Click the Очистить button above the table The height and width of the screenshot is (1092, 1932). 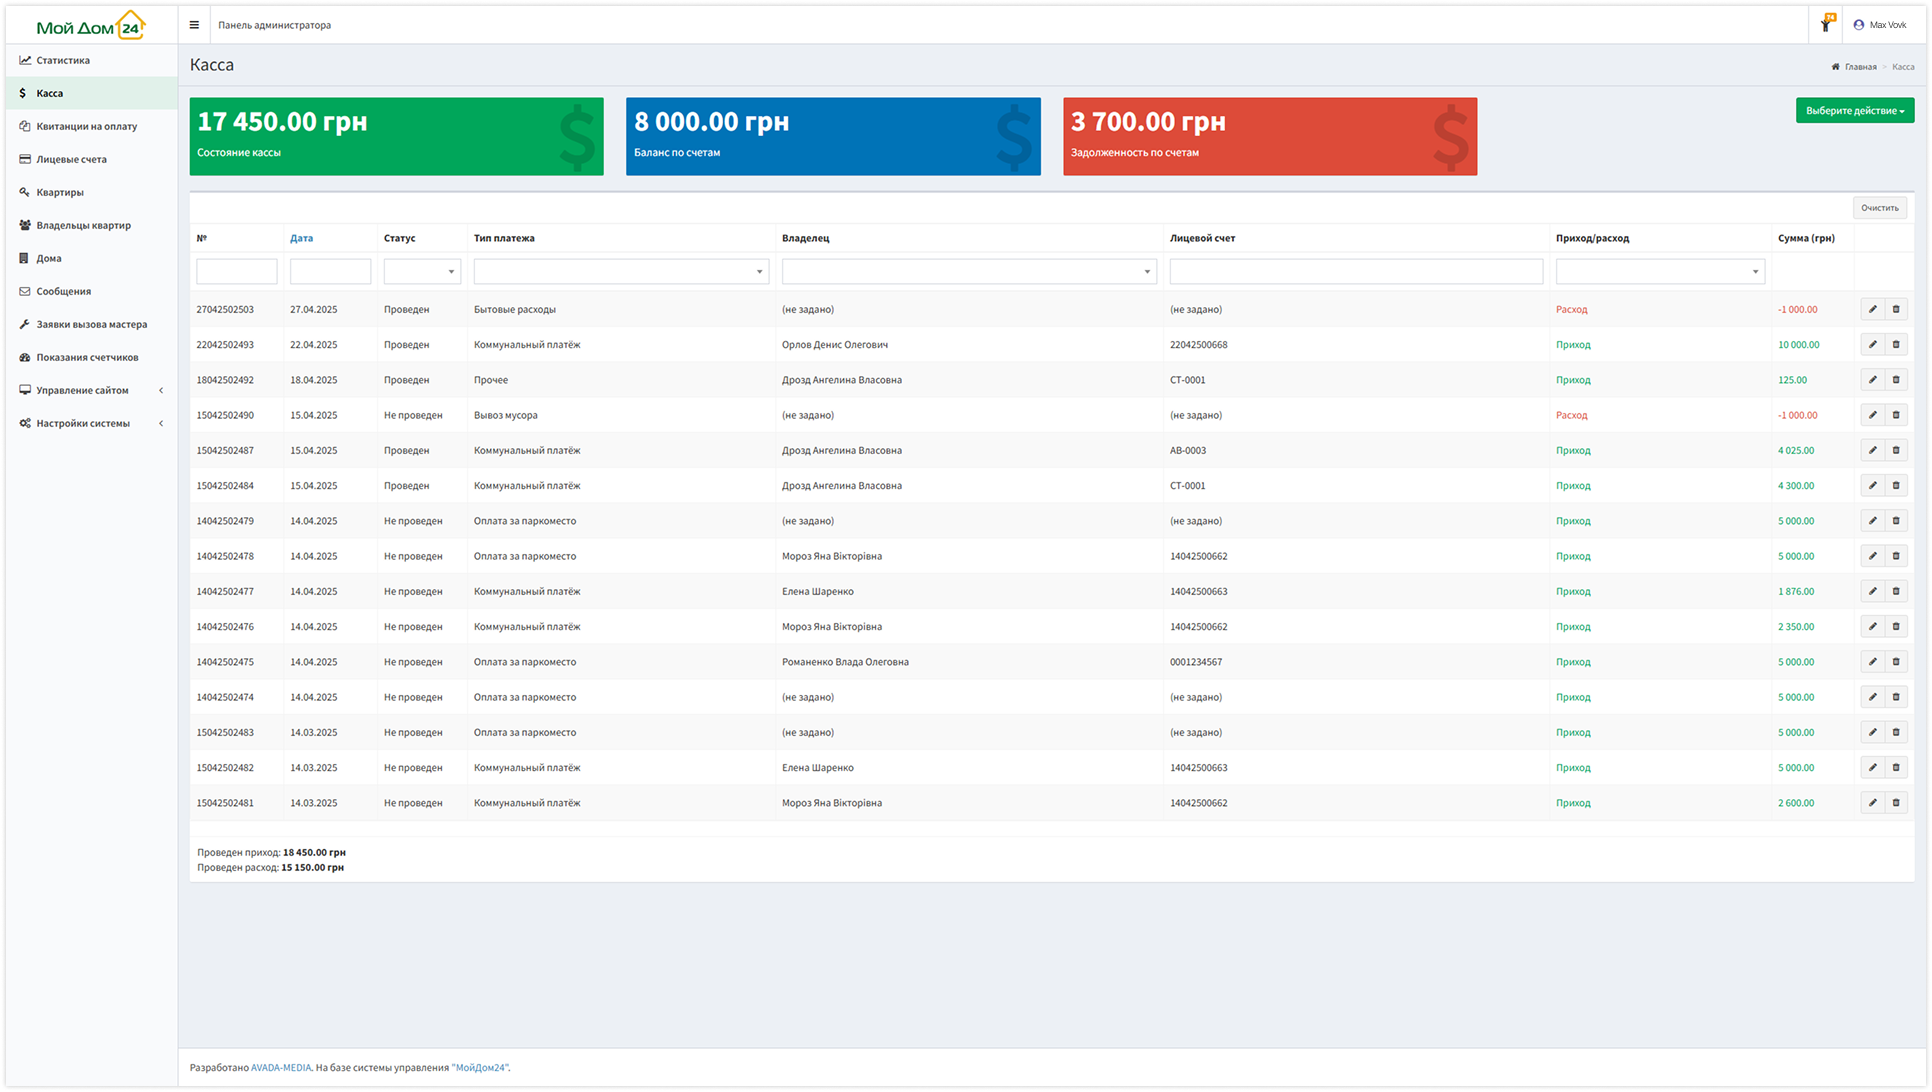1880,207
